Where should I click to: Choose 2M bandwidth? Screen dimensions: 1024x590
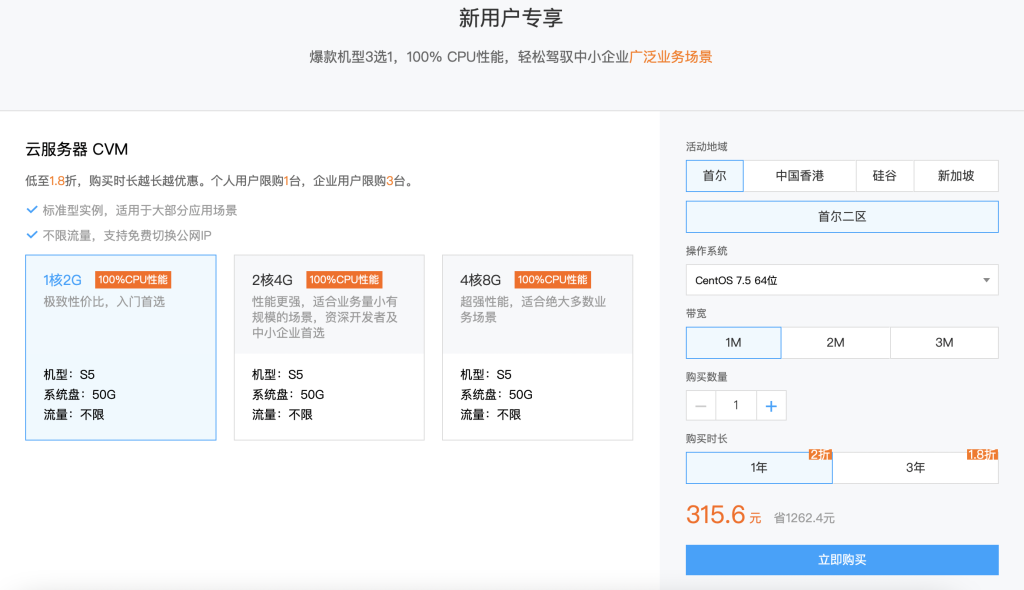tap(835, 343)
